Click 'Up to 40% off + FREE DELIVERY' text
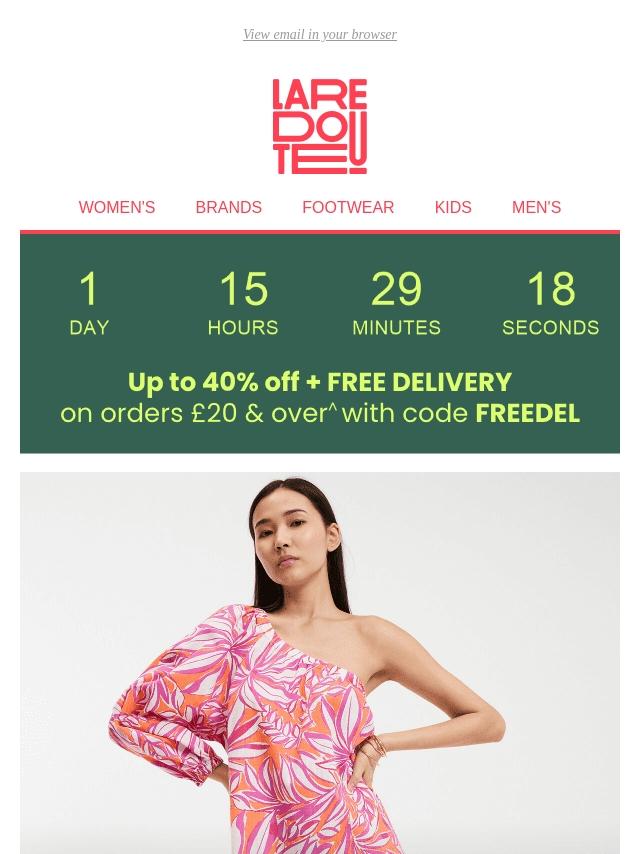Screen dimensions: 640x854 coord(320,382)
